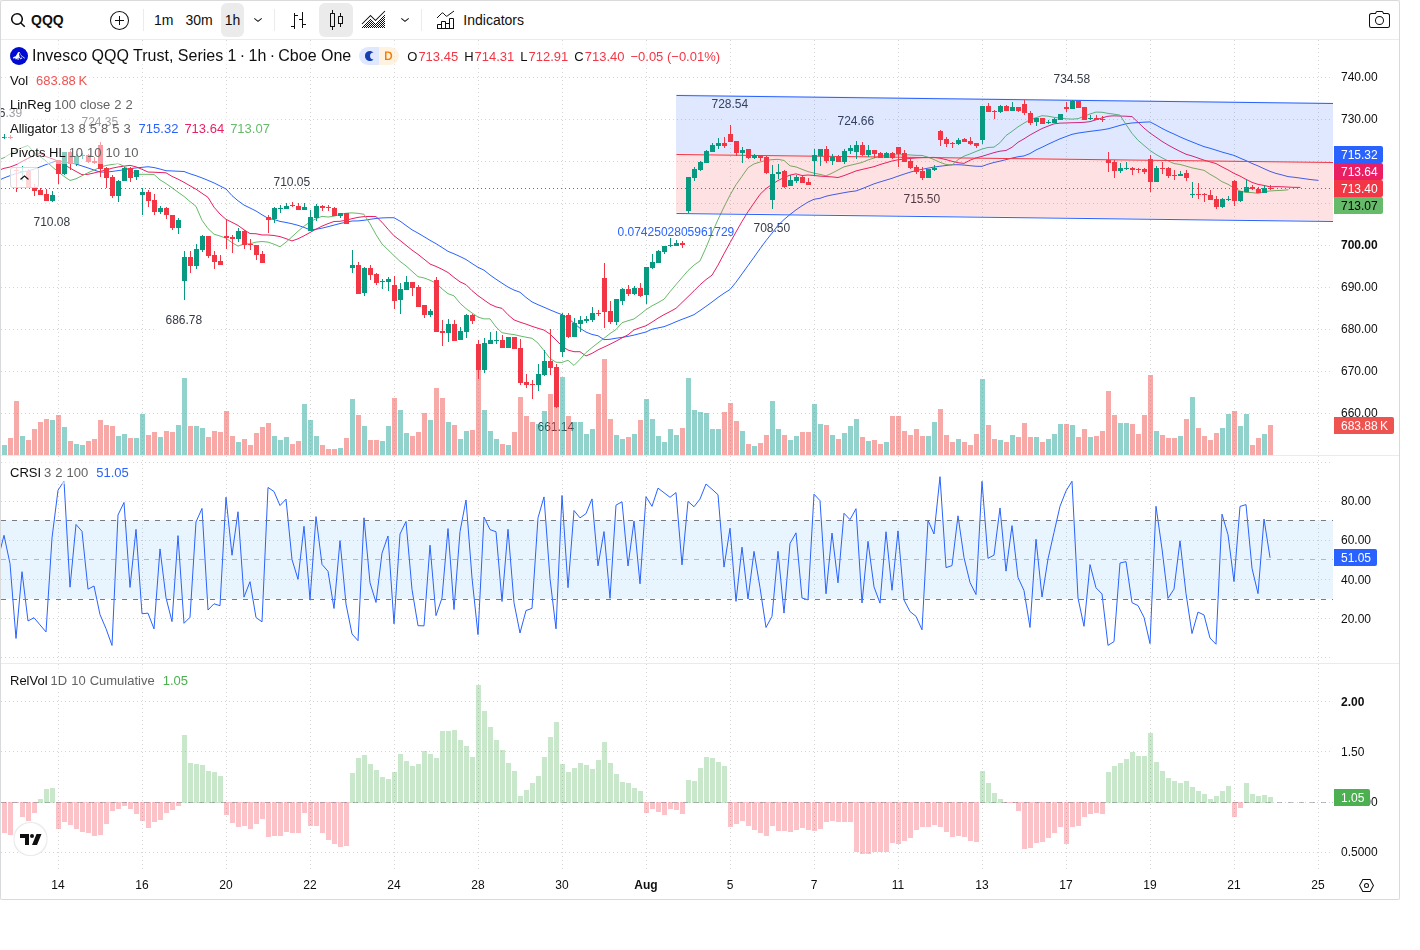The width and height of the screenshot is (1420, 950).
Task: Click the Invesco QQQ logo icon
Action: pyautogui.click(x=18, y=56)
